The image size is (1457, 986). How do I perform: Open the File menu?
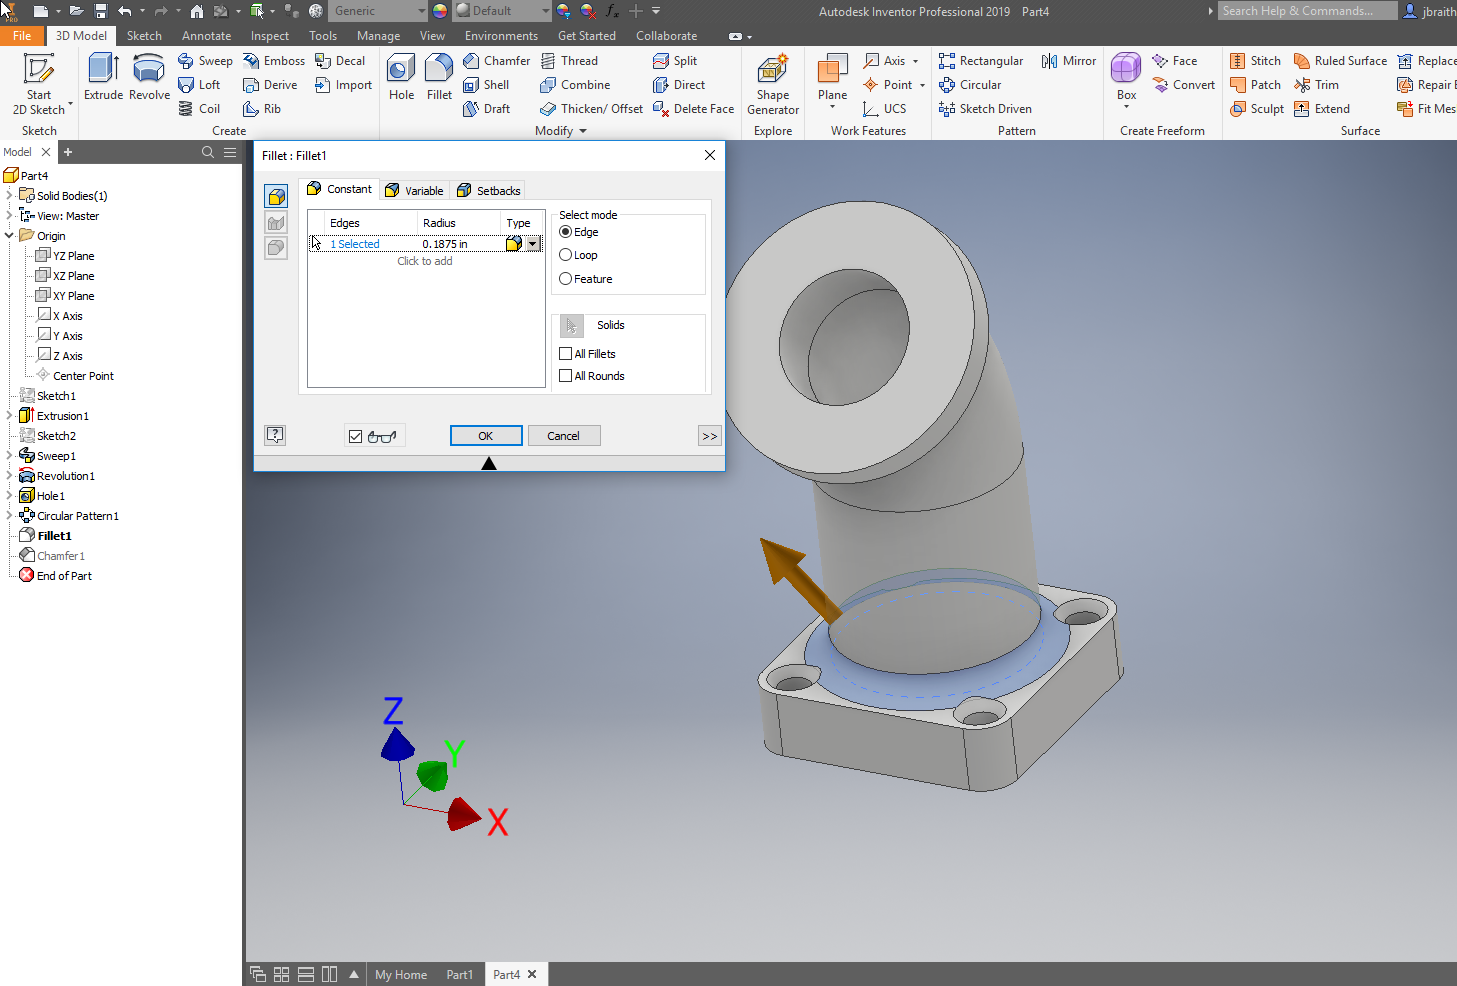[22, 36]
